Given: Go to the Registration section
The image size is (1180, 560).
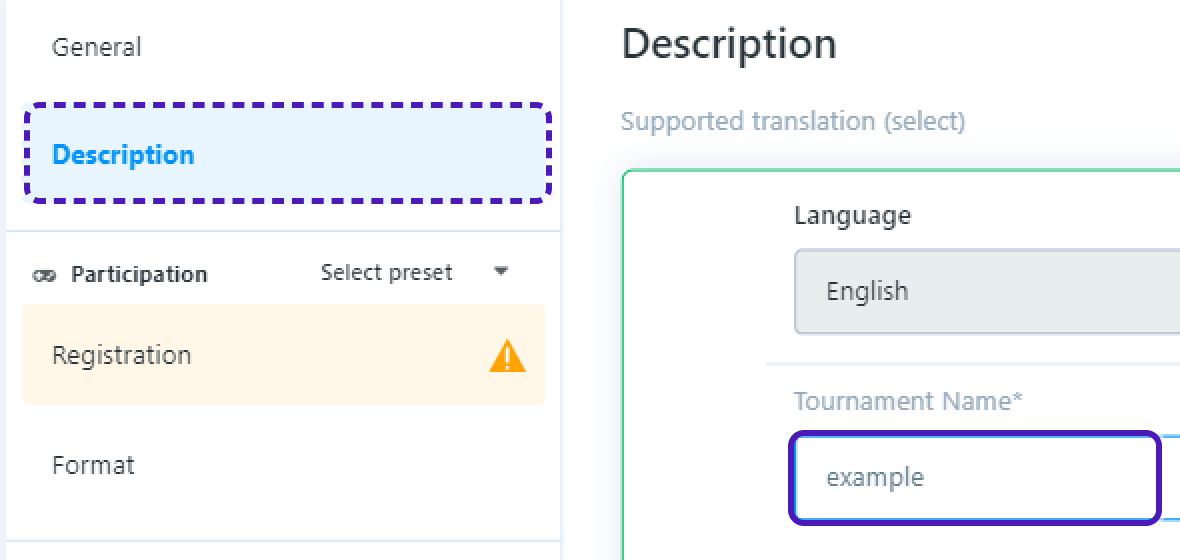Looking at the screenshot, I should pos(122,355).
